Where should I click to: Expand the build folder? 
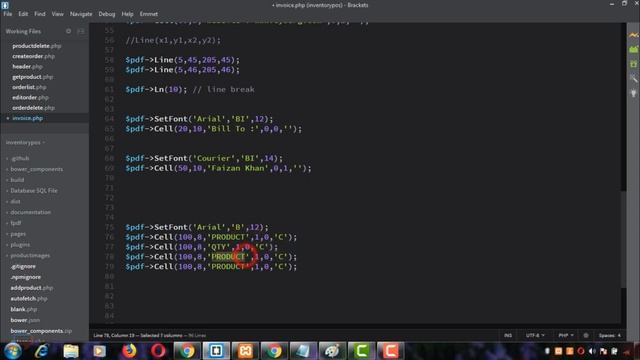(x=17, y=180)
